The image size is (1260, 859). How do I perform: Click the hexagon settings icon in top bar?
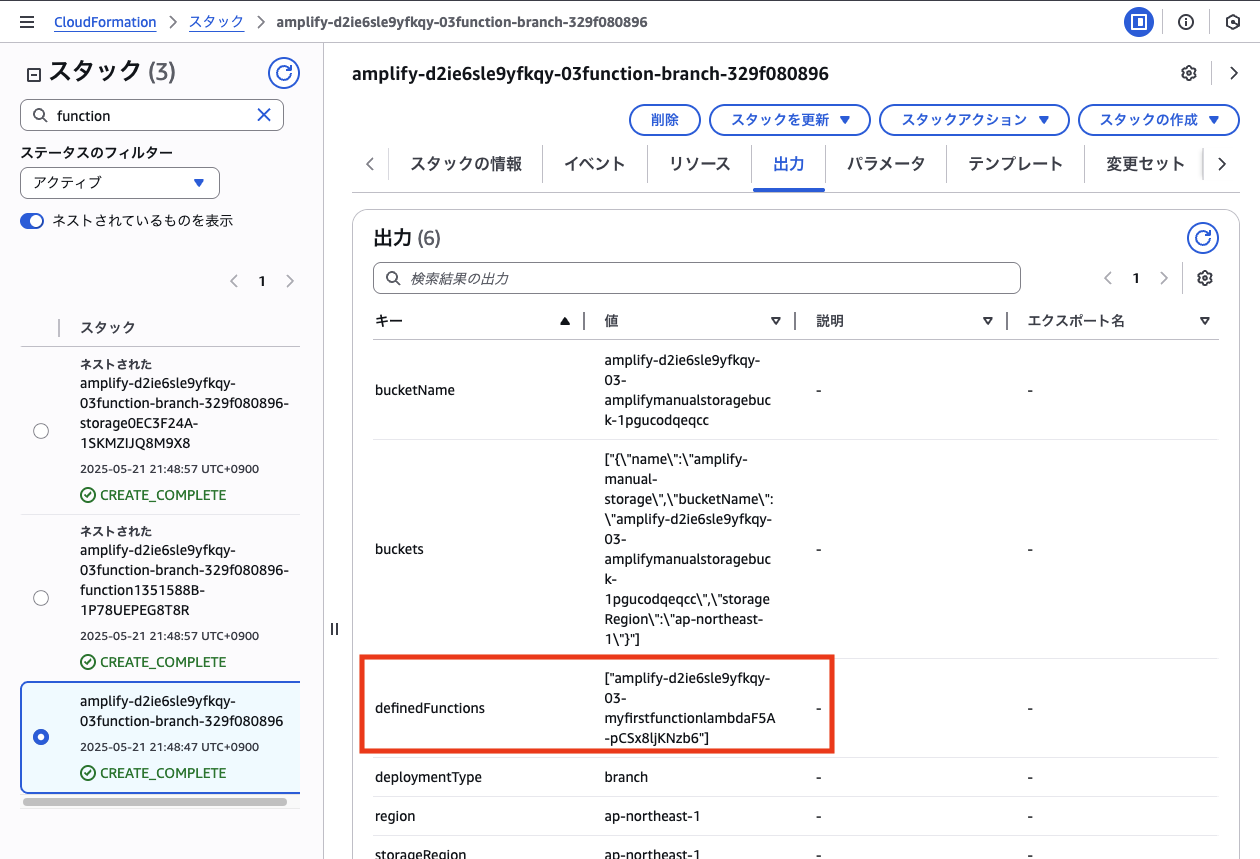[1233, 21]
